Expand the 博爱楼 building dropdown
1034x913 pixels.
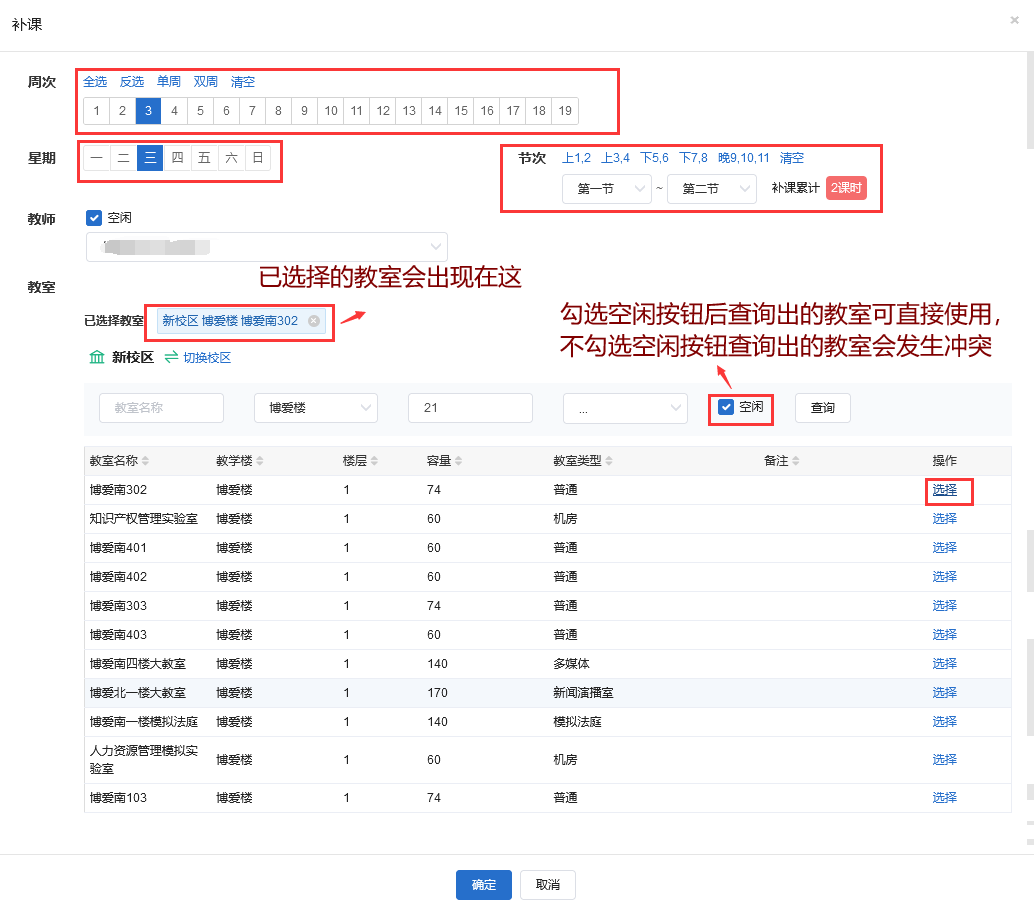click(x=316, y=408)
